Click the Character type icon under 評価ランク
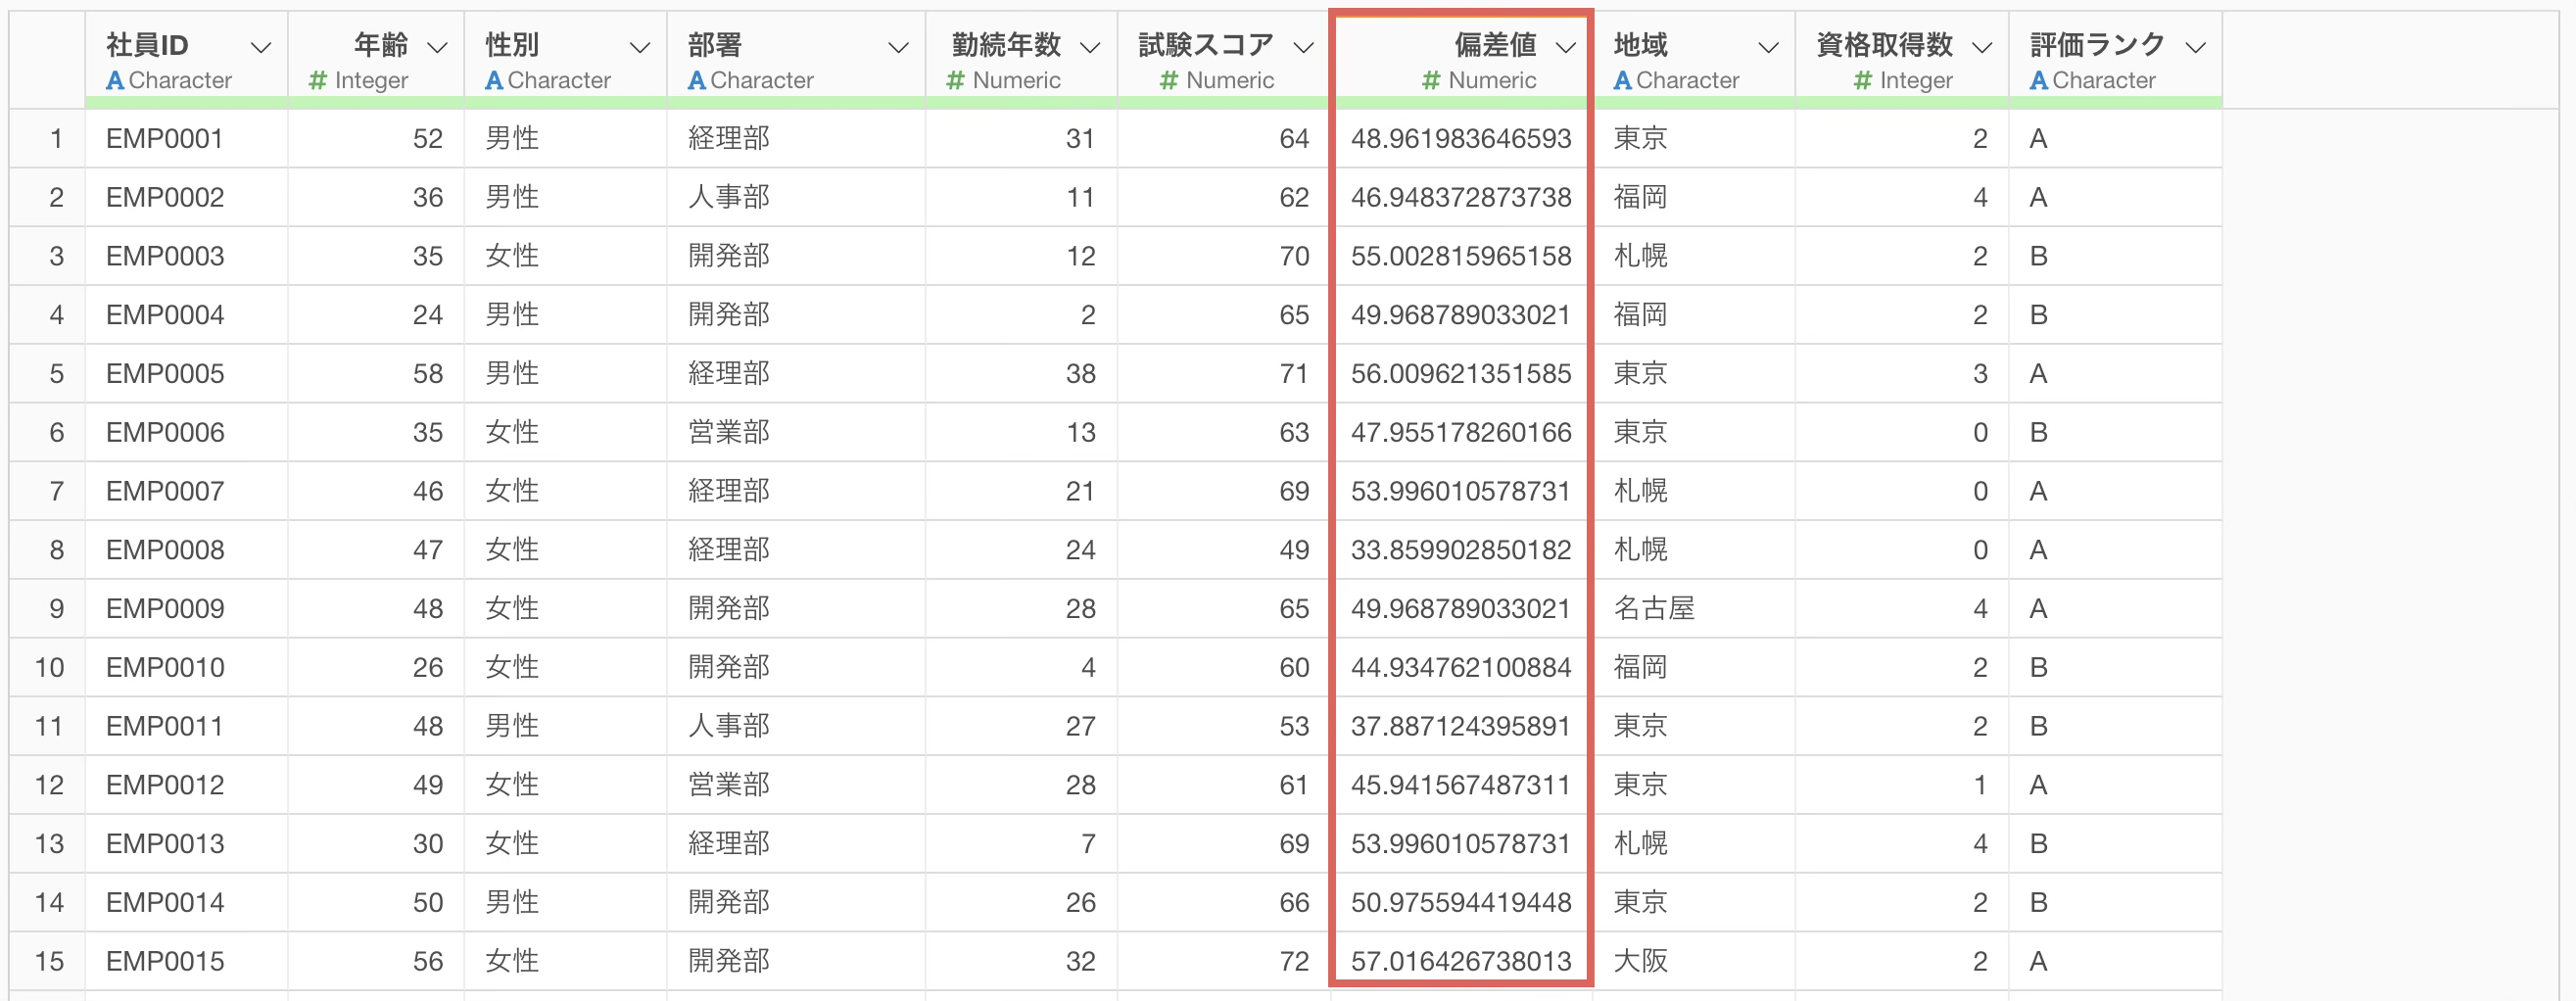Viewport: 2576px width, 1001px height. [2038, 80]
